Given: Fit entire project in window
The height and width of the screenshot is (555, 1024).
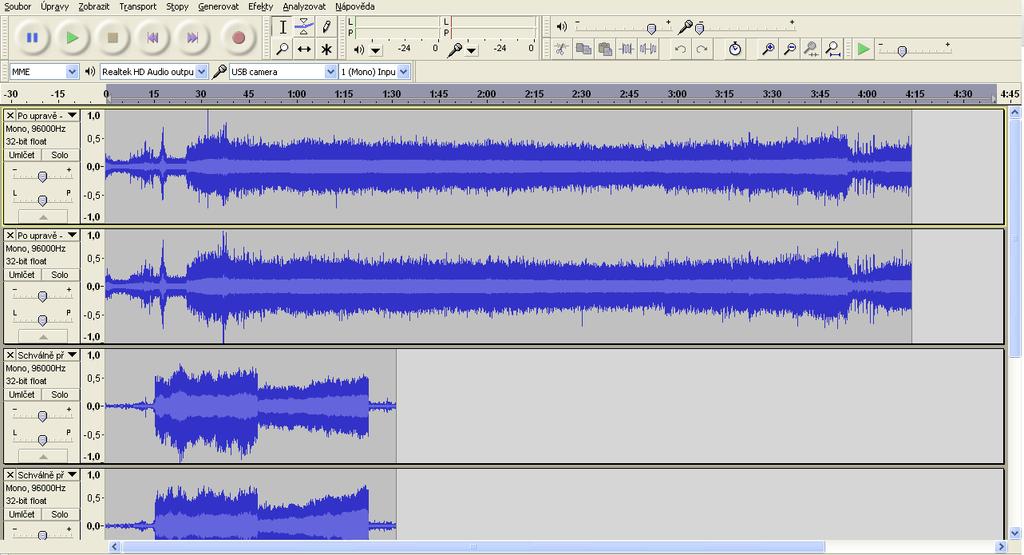Looking at the screenshot, I should 833,49.
